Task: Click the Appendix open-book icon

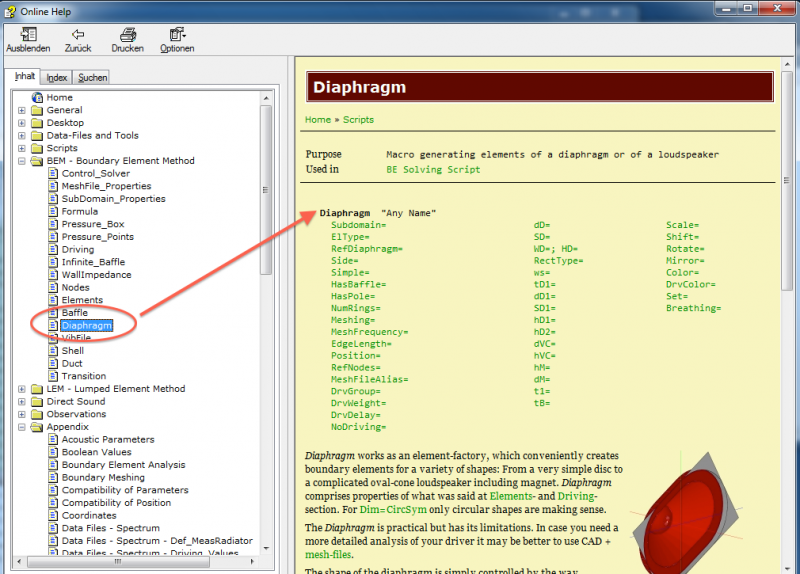Action: [37, 427]
